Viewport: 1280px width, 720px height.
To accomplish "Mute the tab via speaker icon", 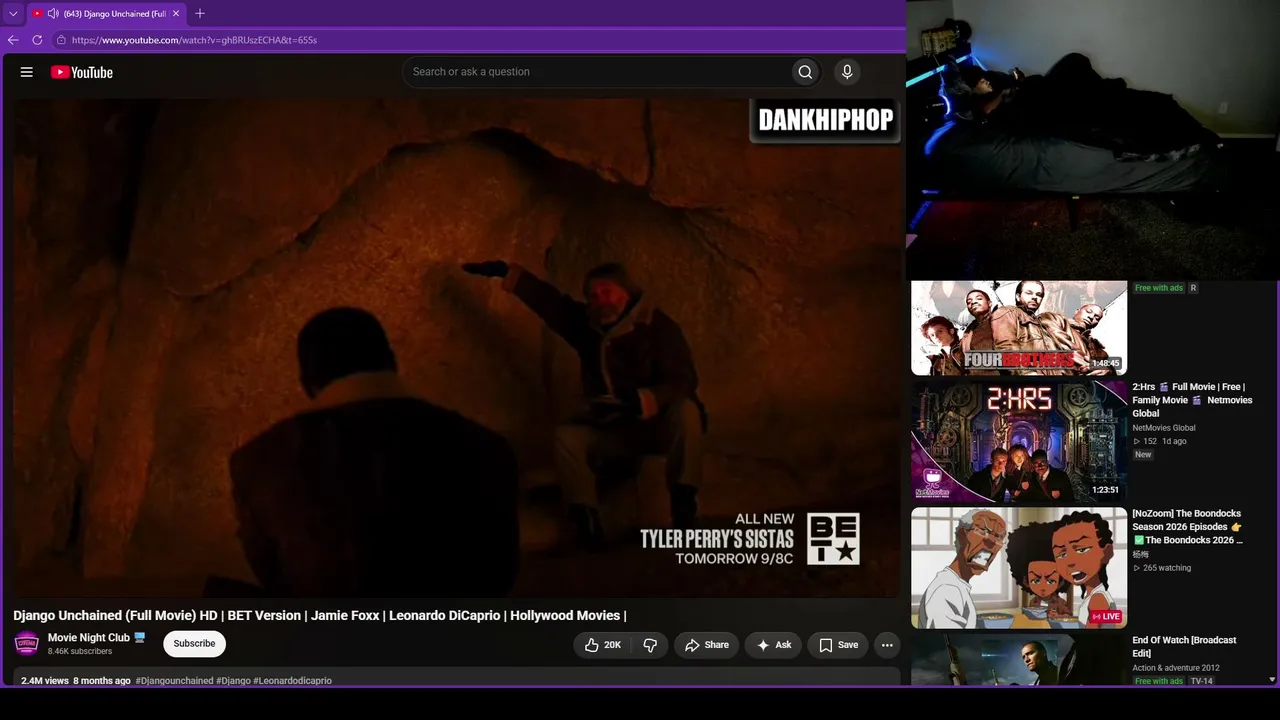I will (x=52, y=14).
